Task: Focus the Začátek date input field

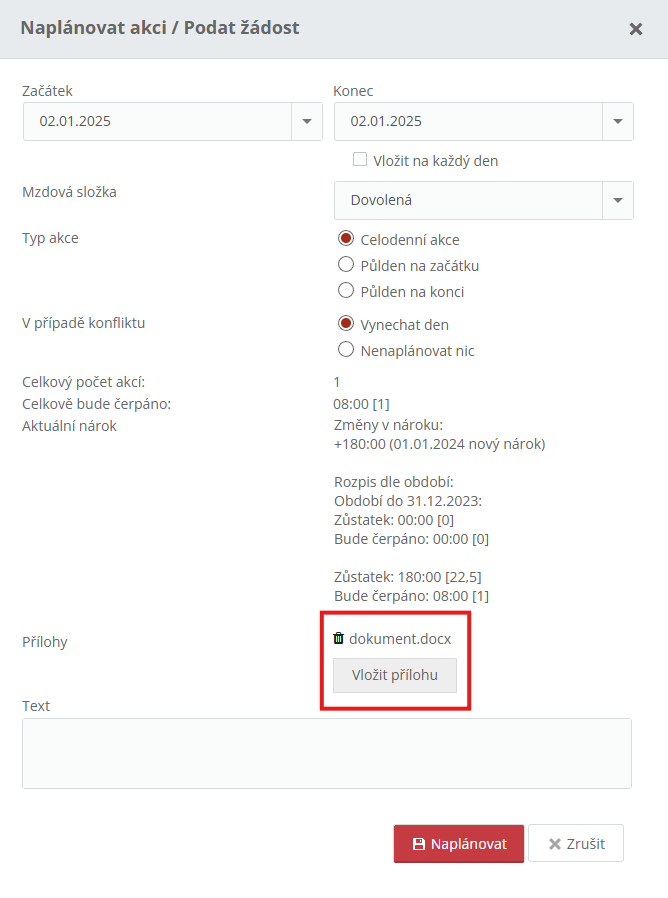Action: (158, 121)
